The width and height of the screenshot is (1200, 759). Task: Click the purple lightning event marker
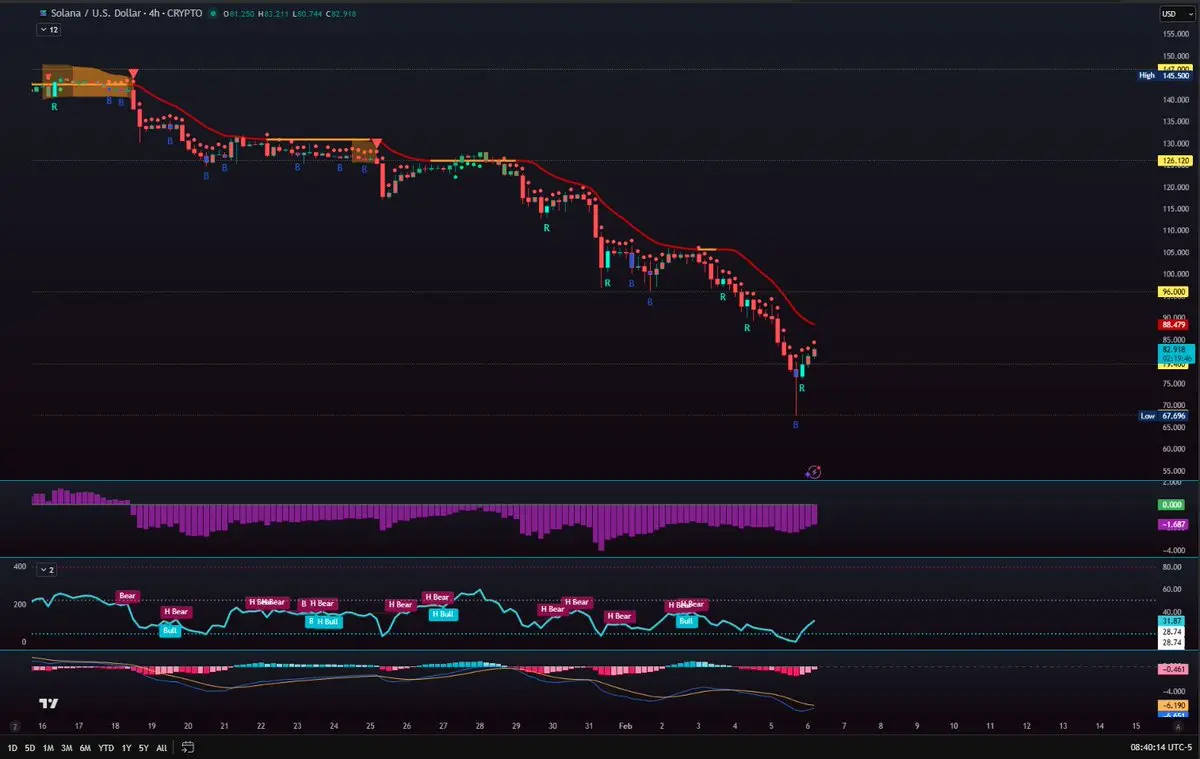tap(814, 472)
